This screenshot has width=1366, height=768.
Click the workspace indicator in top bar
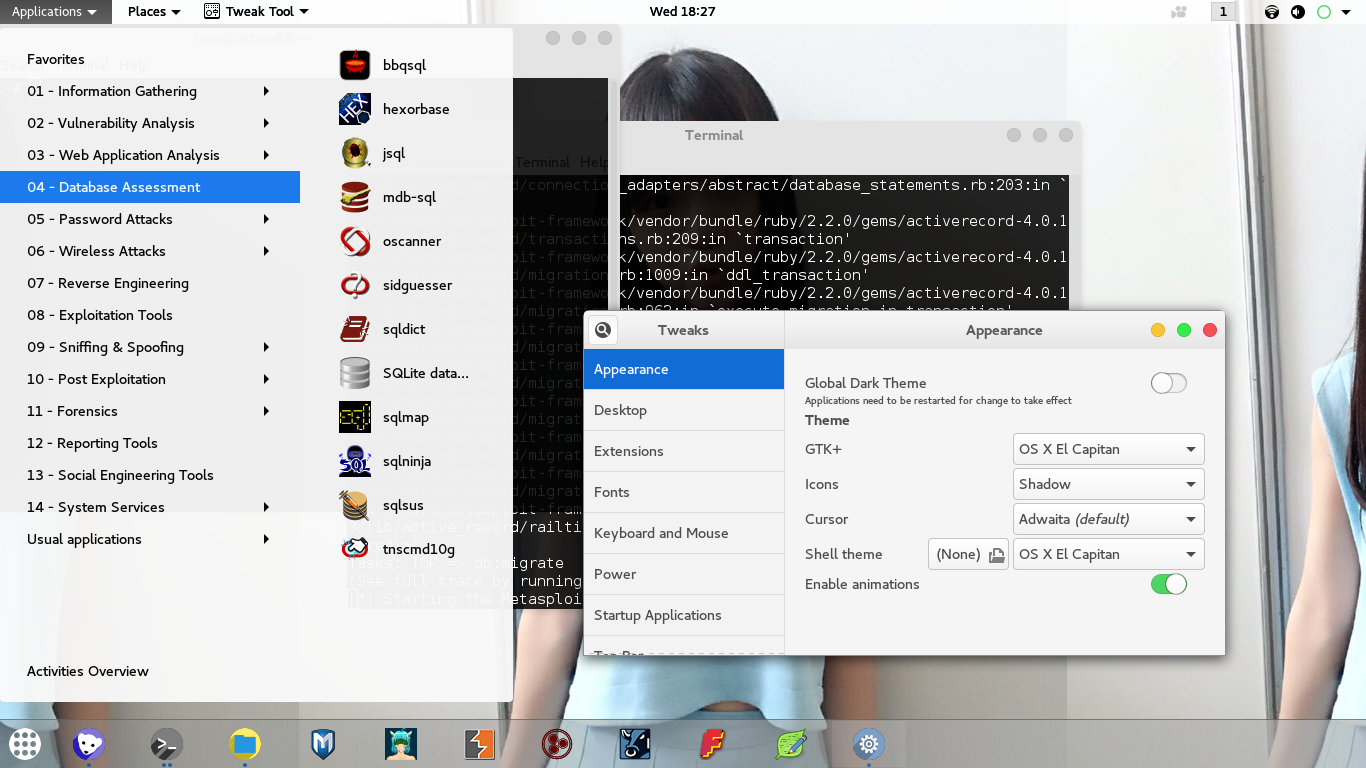[1221, 11]
